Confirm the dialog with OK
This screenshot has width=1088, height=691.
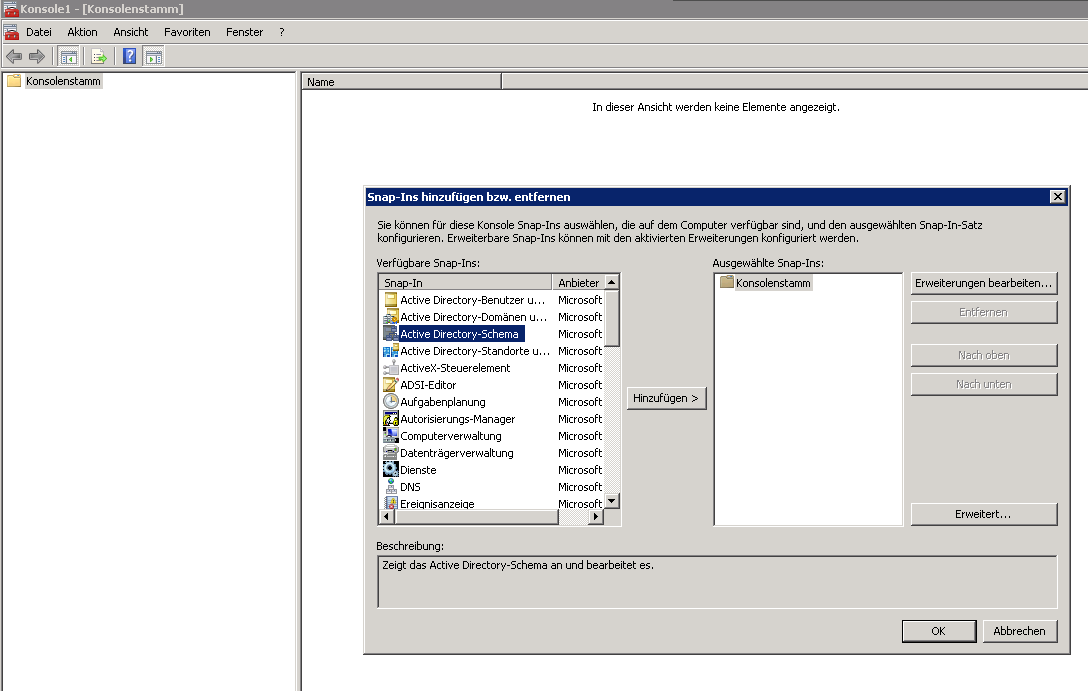[x=937, y=631]
